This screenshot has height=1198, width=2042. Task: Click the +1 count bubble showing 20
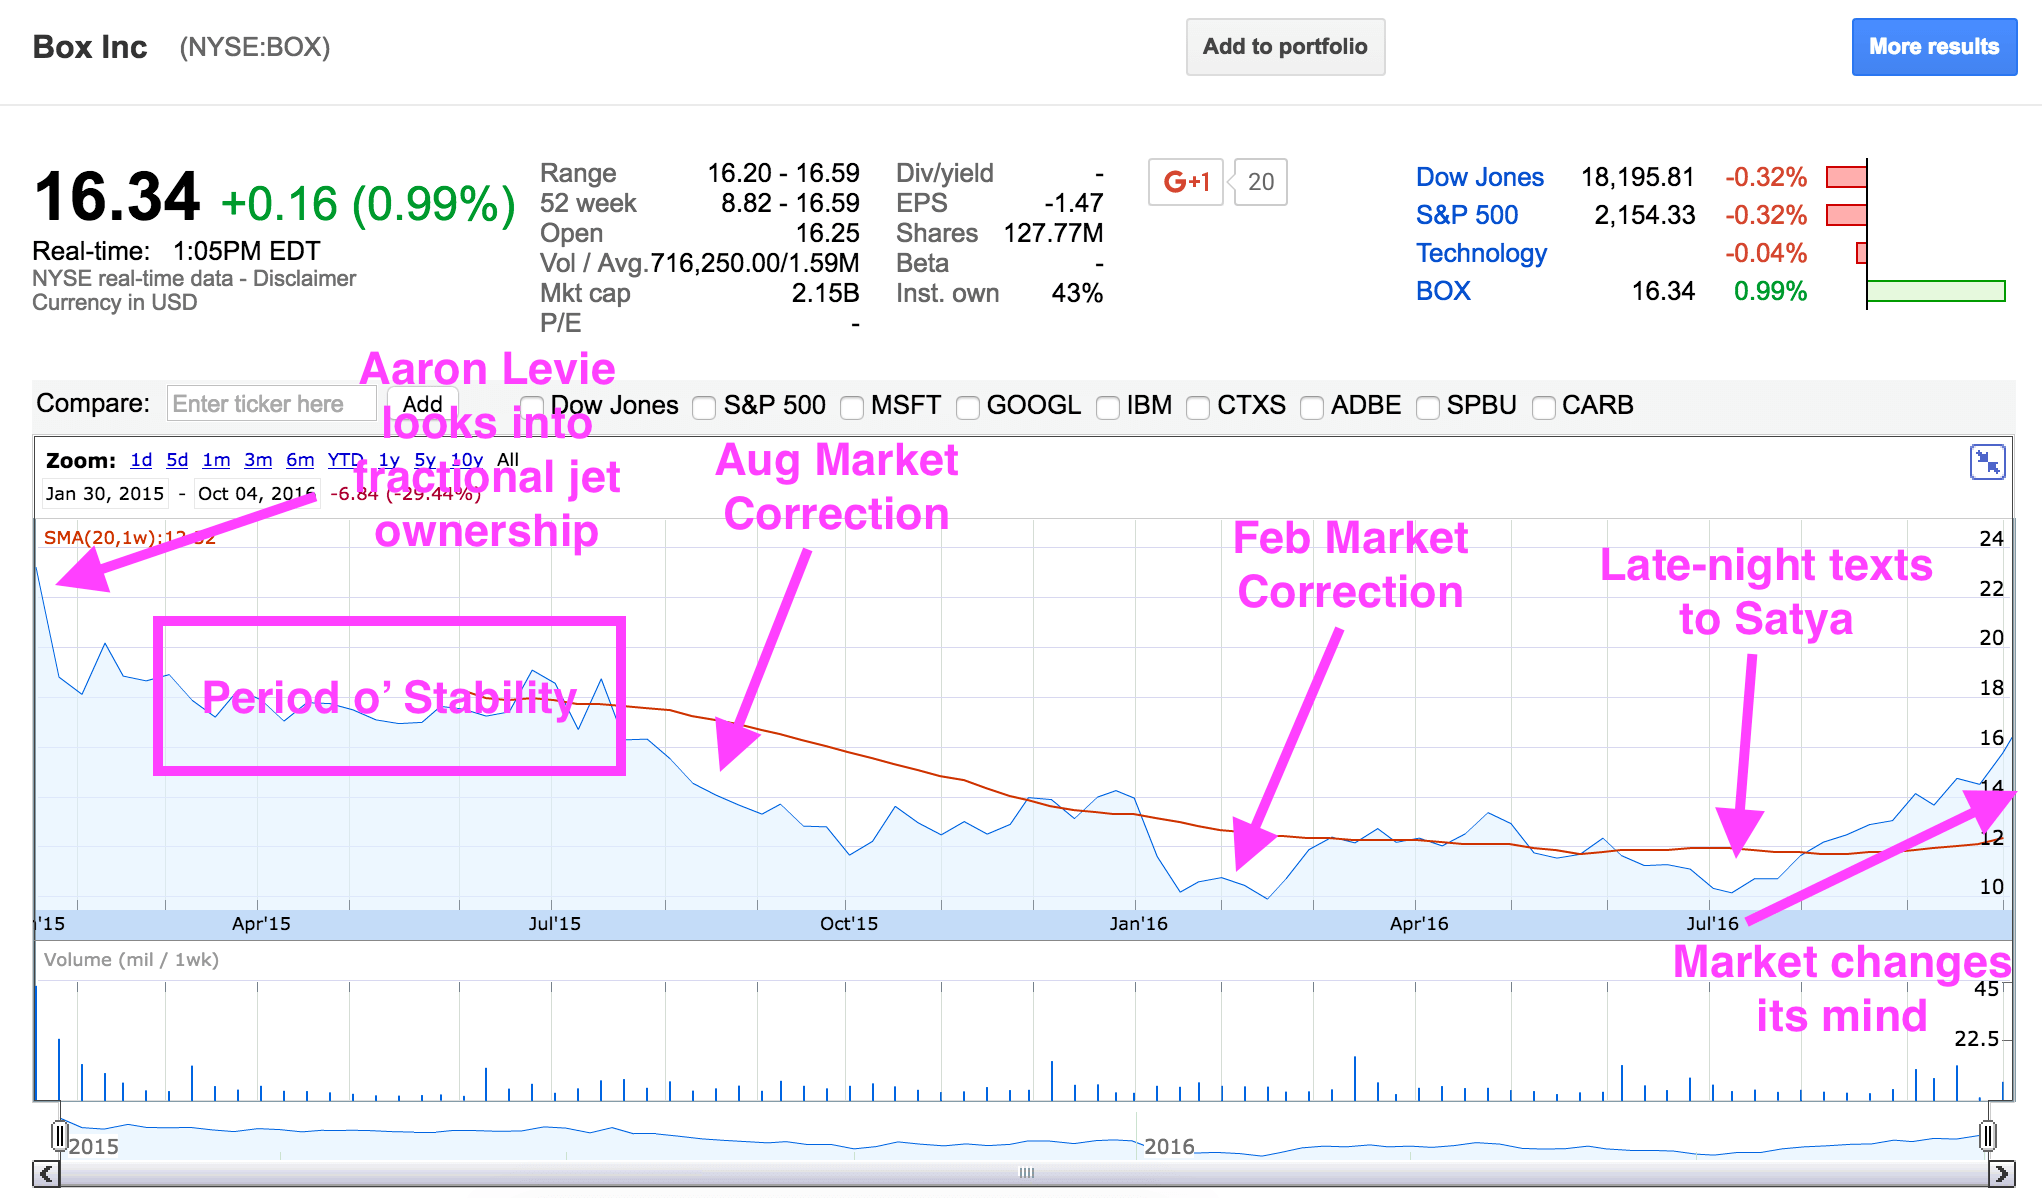pos(1261,182)
